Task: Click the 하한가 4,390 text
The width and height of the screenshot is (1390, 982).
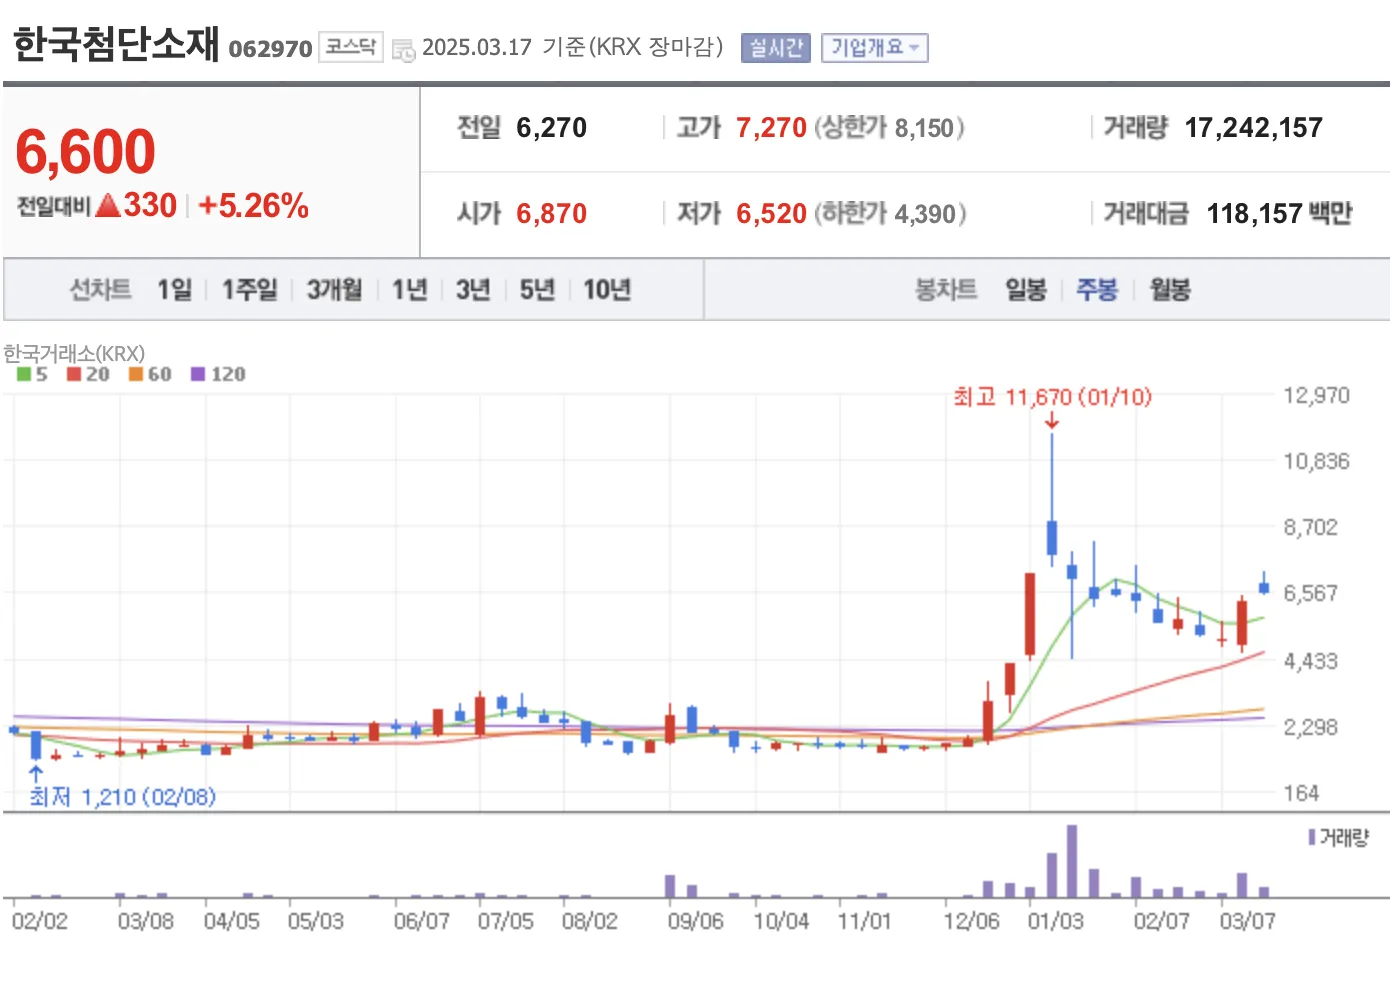Action: 890,214
